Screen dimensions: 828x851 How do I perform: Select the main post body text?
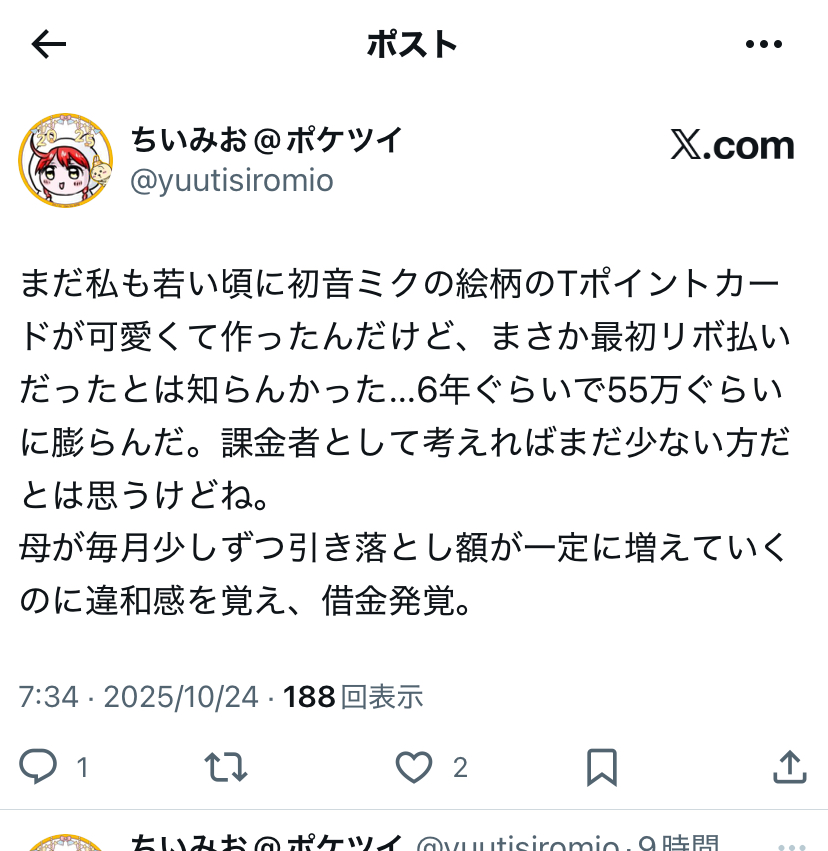405,442
